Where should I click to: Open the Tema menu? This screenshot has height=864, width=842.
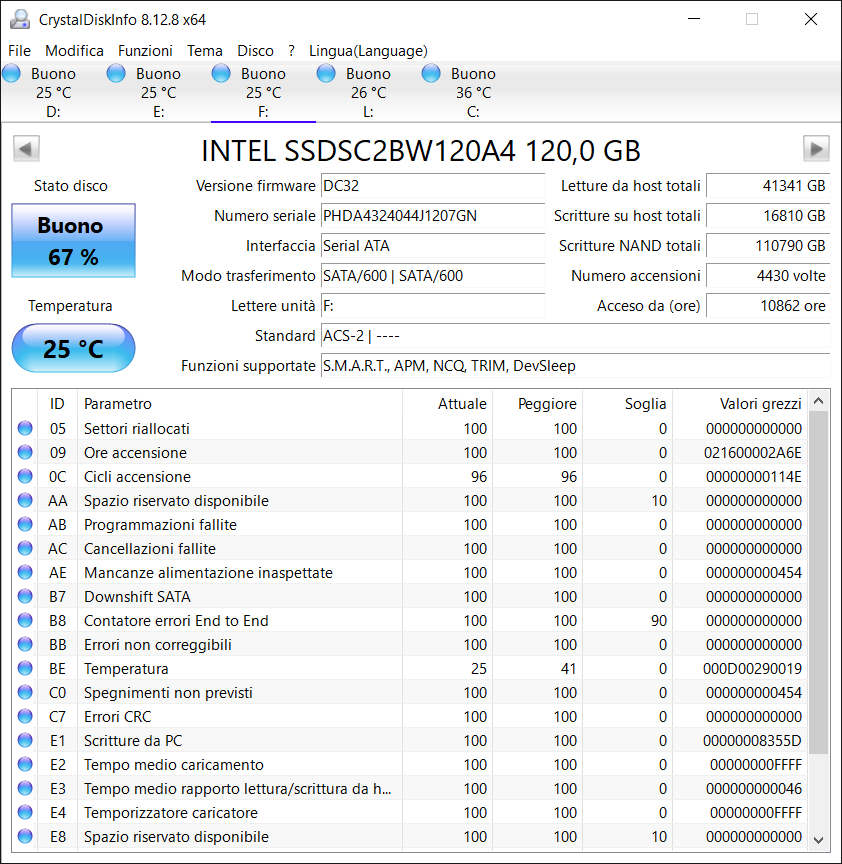[x=204, y=51]
